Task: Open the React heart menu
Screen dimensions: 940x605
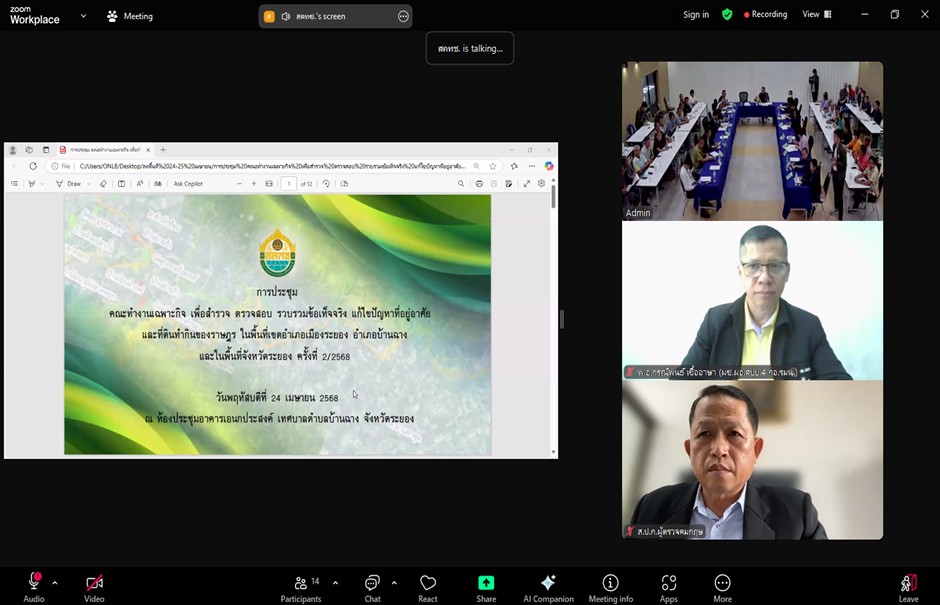Action: pos(427,588)
